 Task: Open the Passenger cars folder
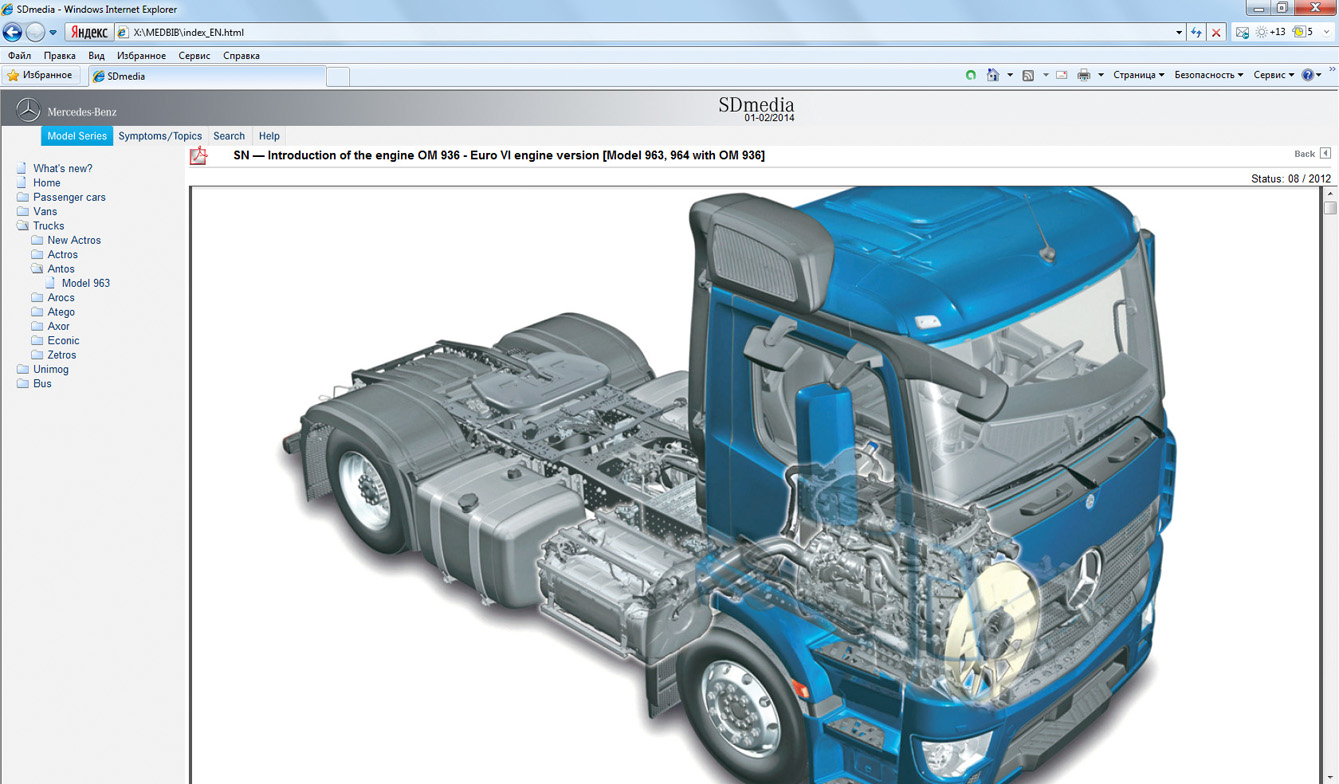(69, 197)
